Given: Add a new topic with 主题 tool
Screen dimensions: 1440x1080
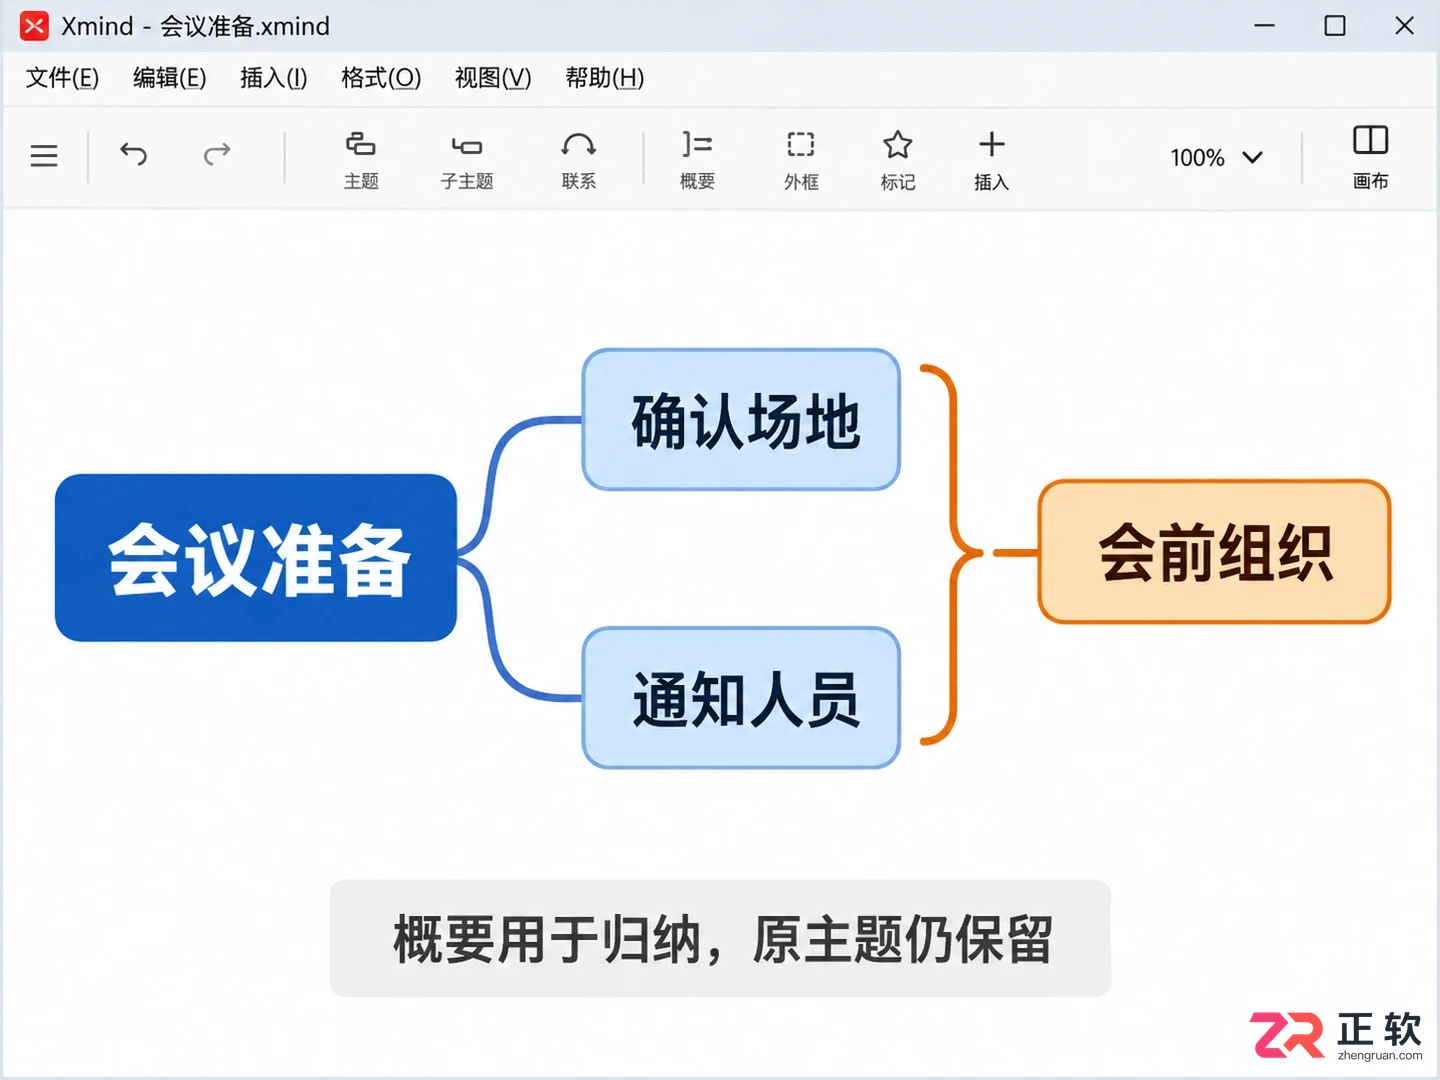Looking at the screenshot, I should [x=361, y=159].
